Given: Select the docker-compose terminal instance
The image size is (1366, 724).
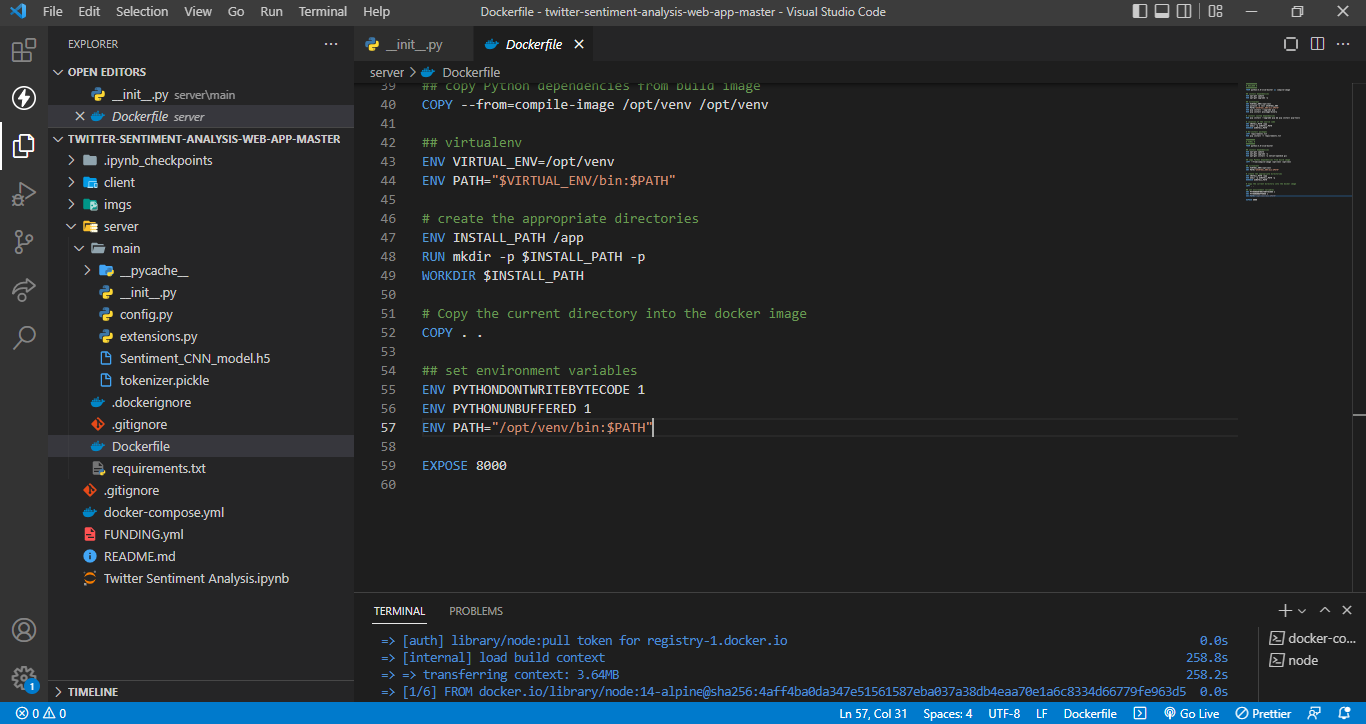Looking at the screenshot, I should click(1311, 638).
